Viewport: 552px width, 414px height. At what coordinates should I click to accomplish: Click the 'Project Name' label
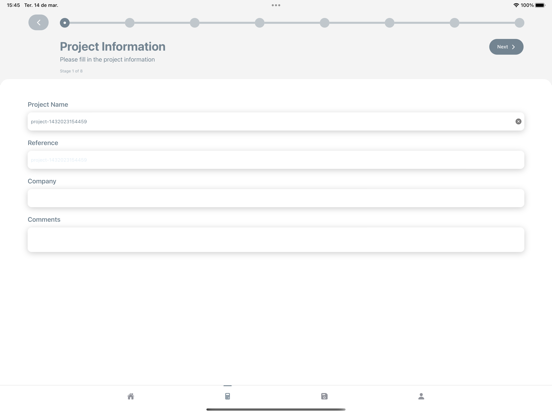point(48,105)
